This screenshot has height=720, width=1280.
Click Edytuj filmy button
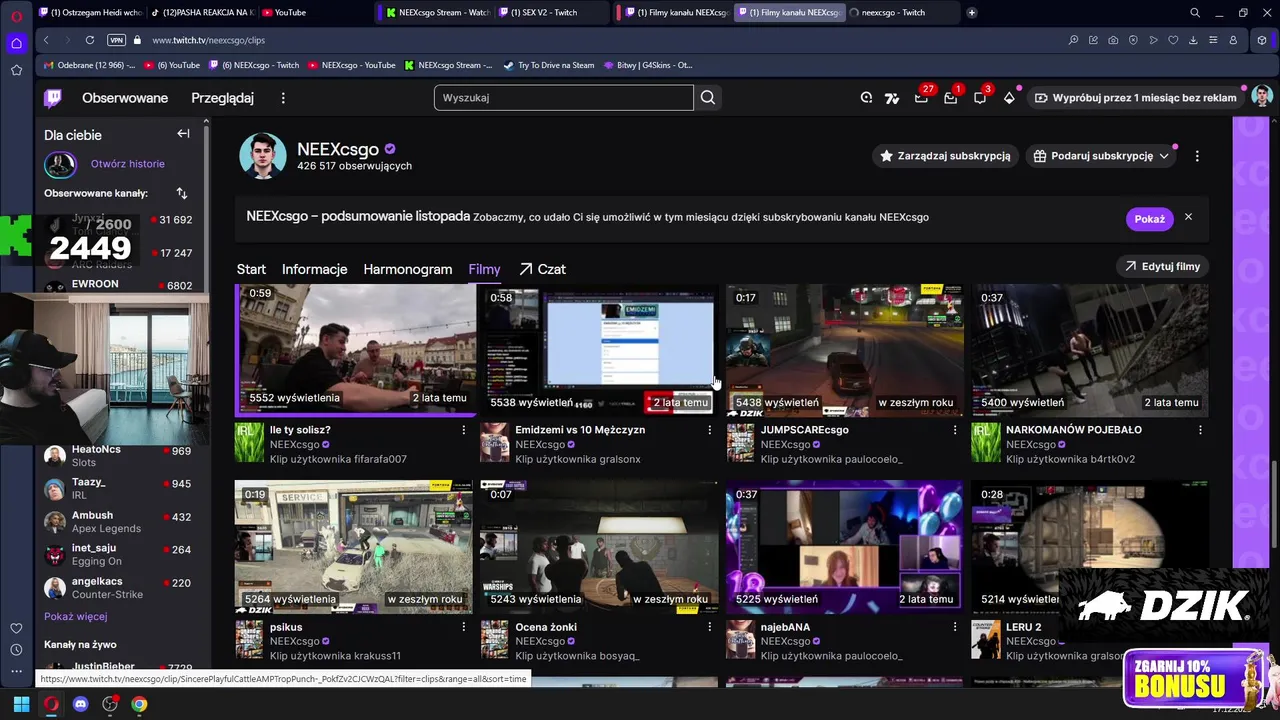point(1162,267)
